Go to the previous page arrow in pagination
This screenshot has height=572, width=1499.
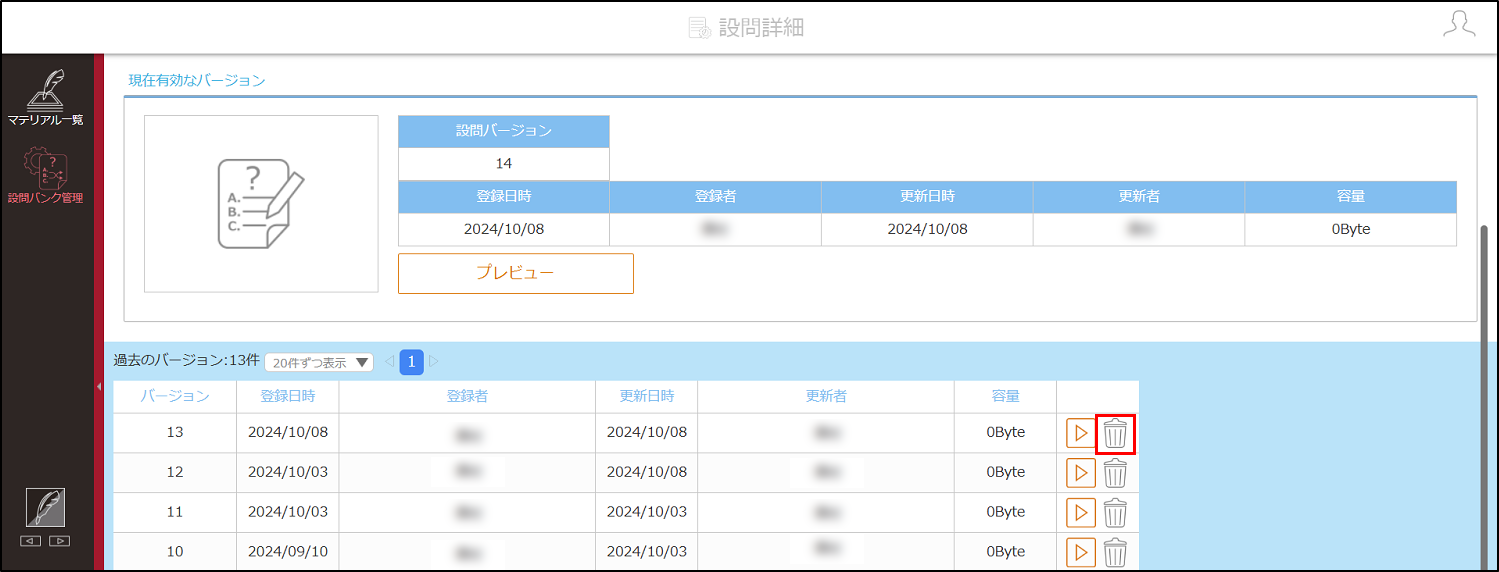coord(390,361)
